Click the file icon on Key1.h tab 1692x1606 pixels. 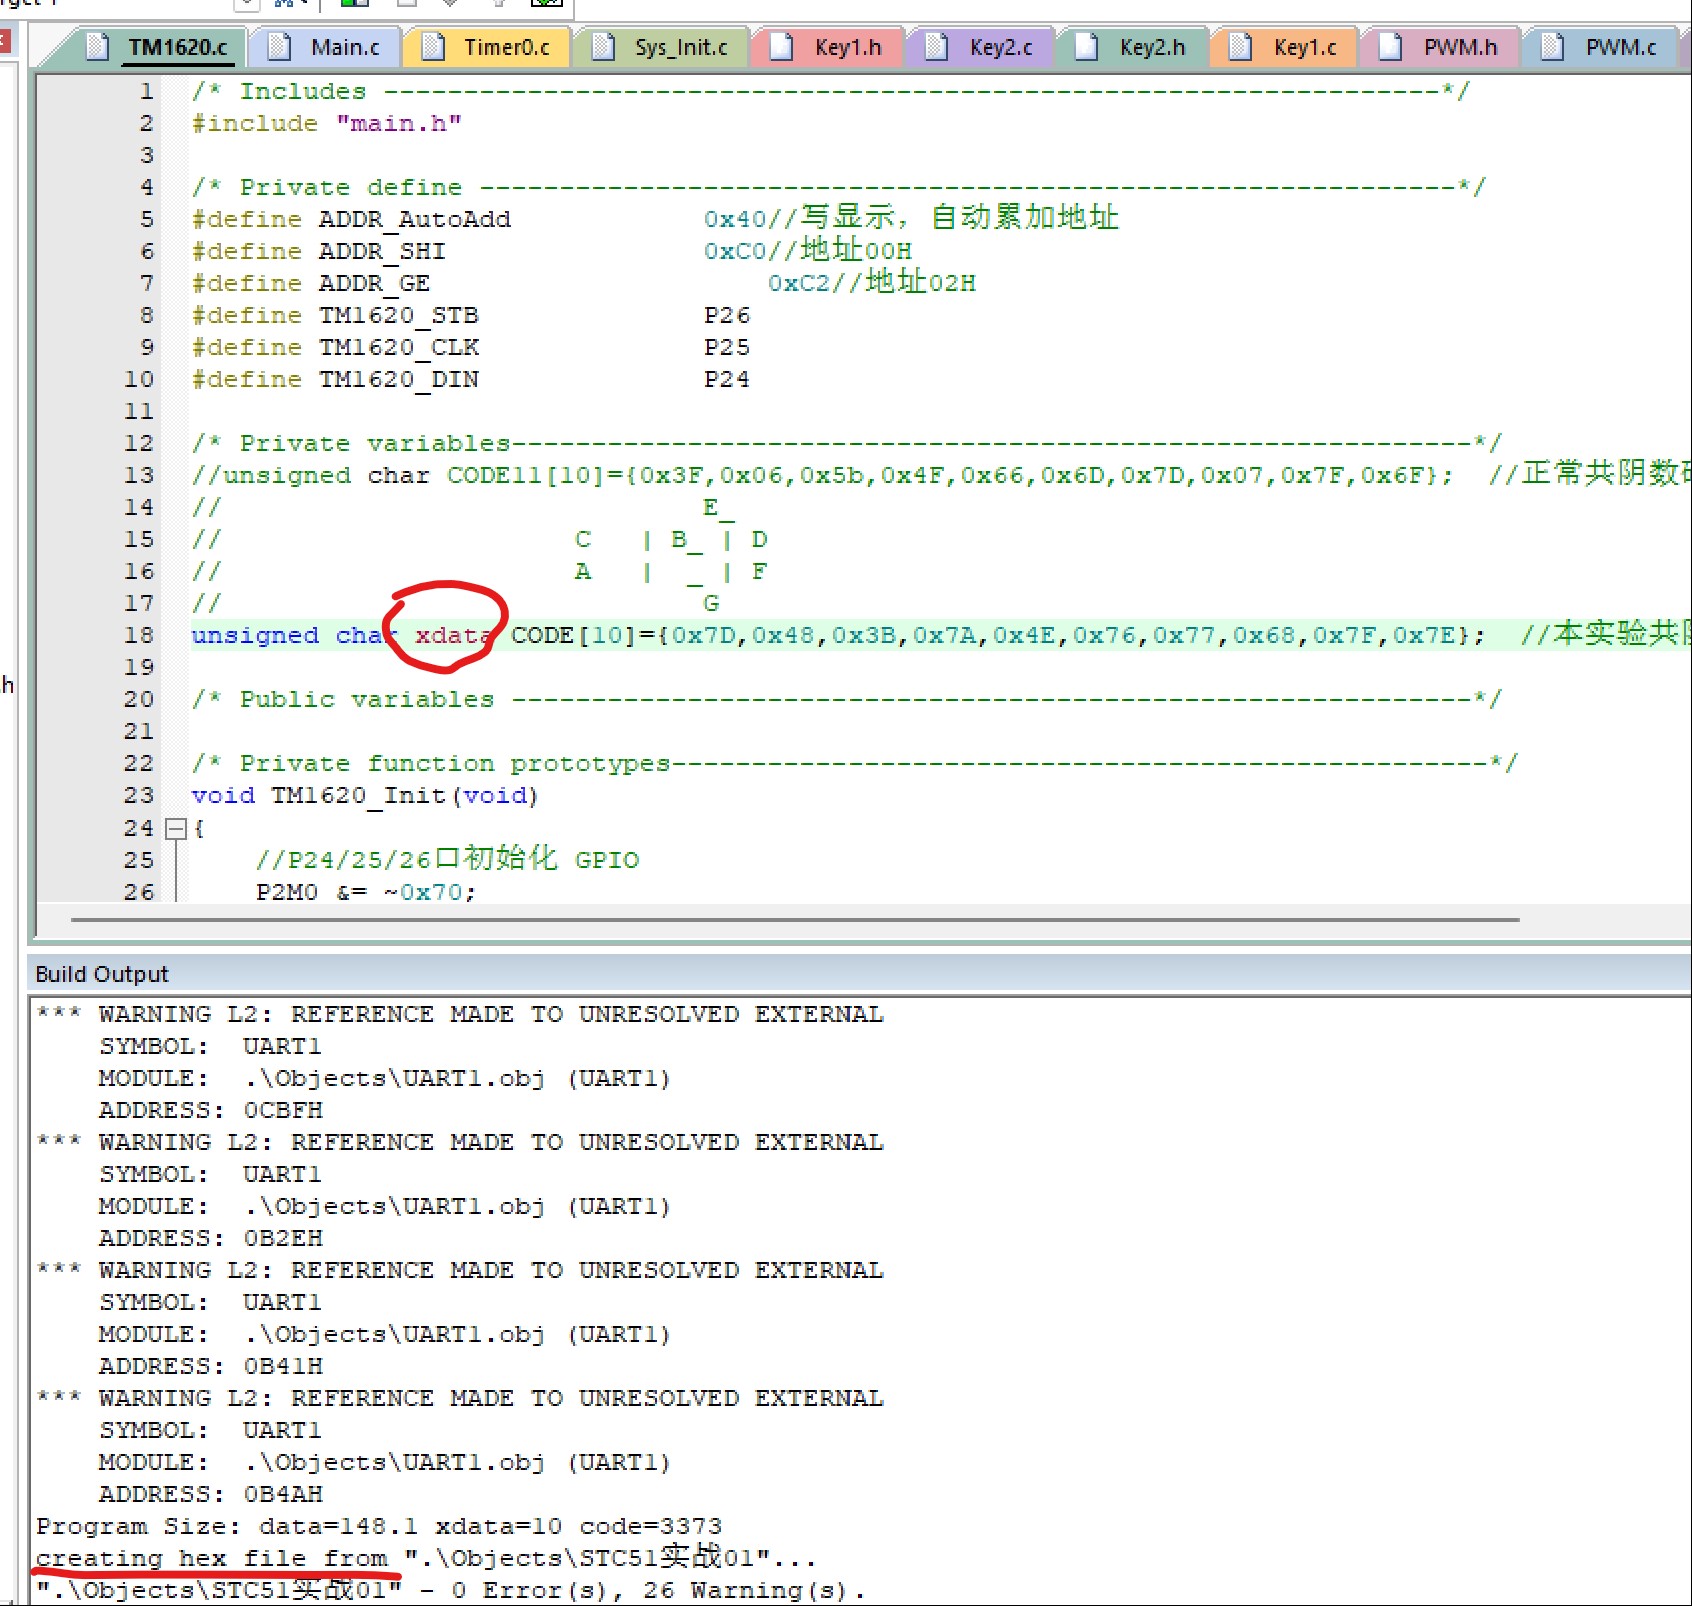[781, 47]
